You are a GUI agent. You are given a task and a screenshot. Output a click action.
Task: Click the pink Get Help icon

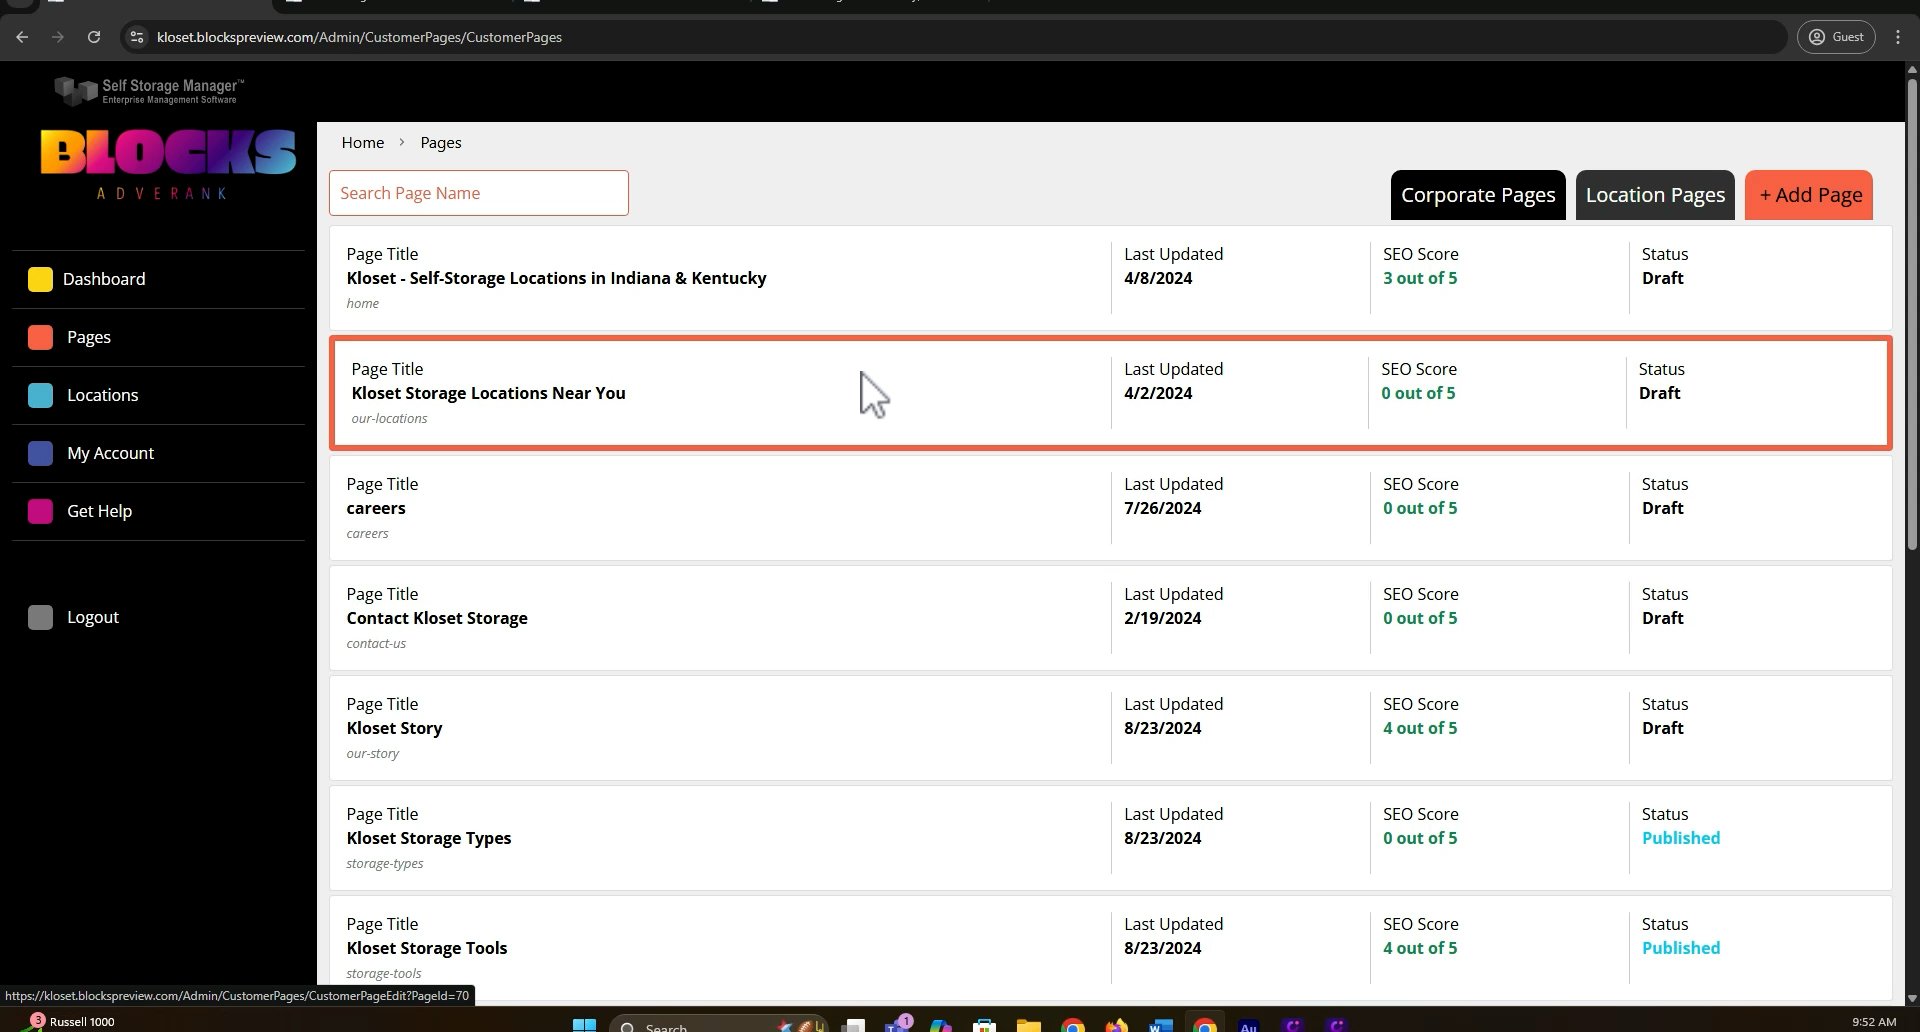tap(40, 511)
